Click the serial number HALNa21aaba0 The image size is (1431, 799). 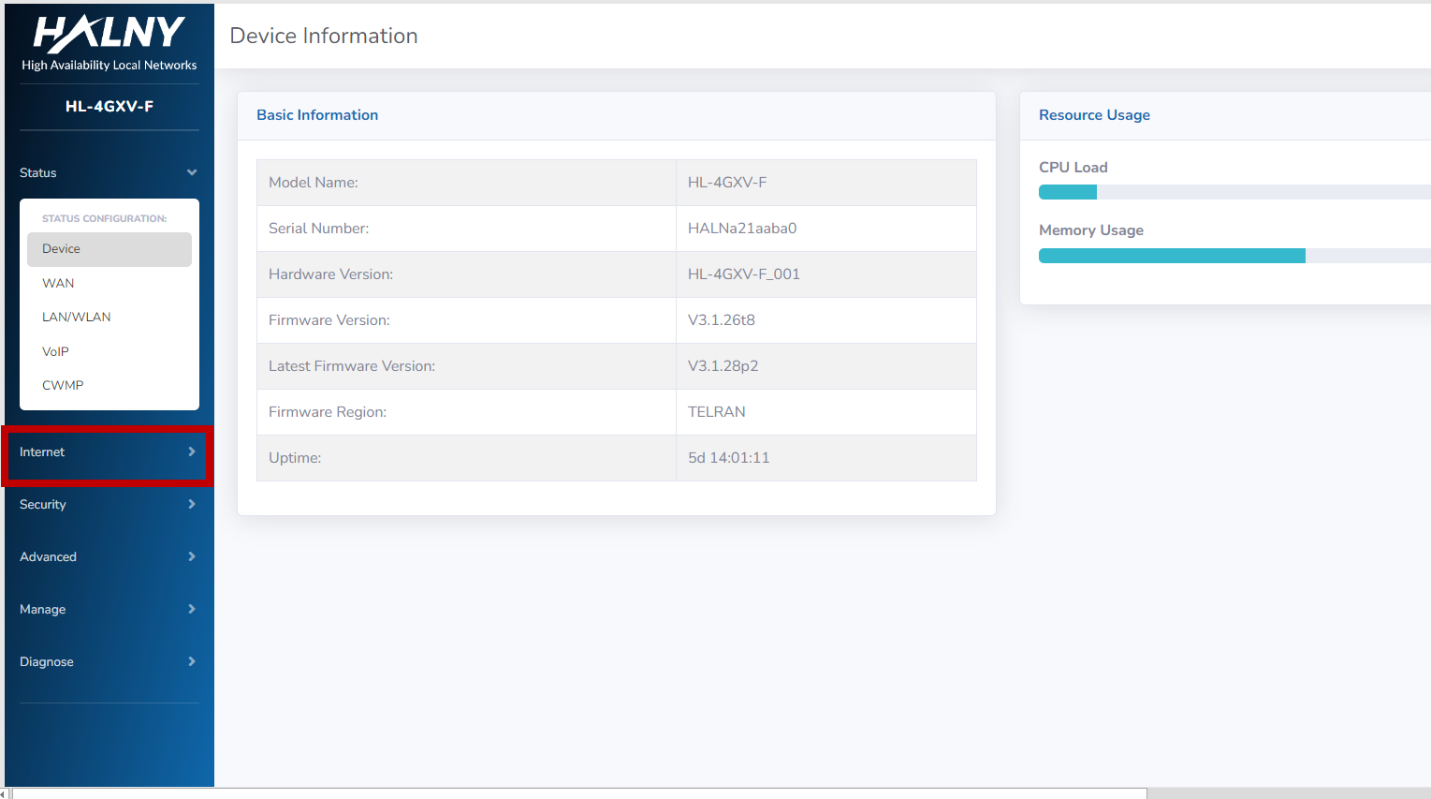pos(742,228)
